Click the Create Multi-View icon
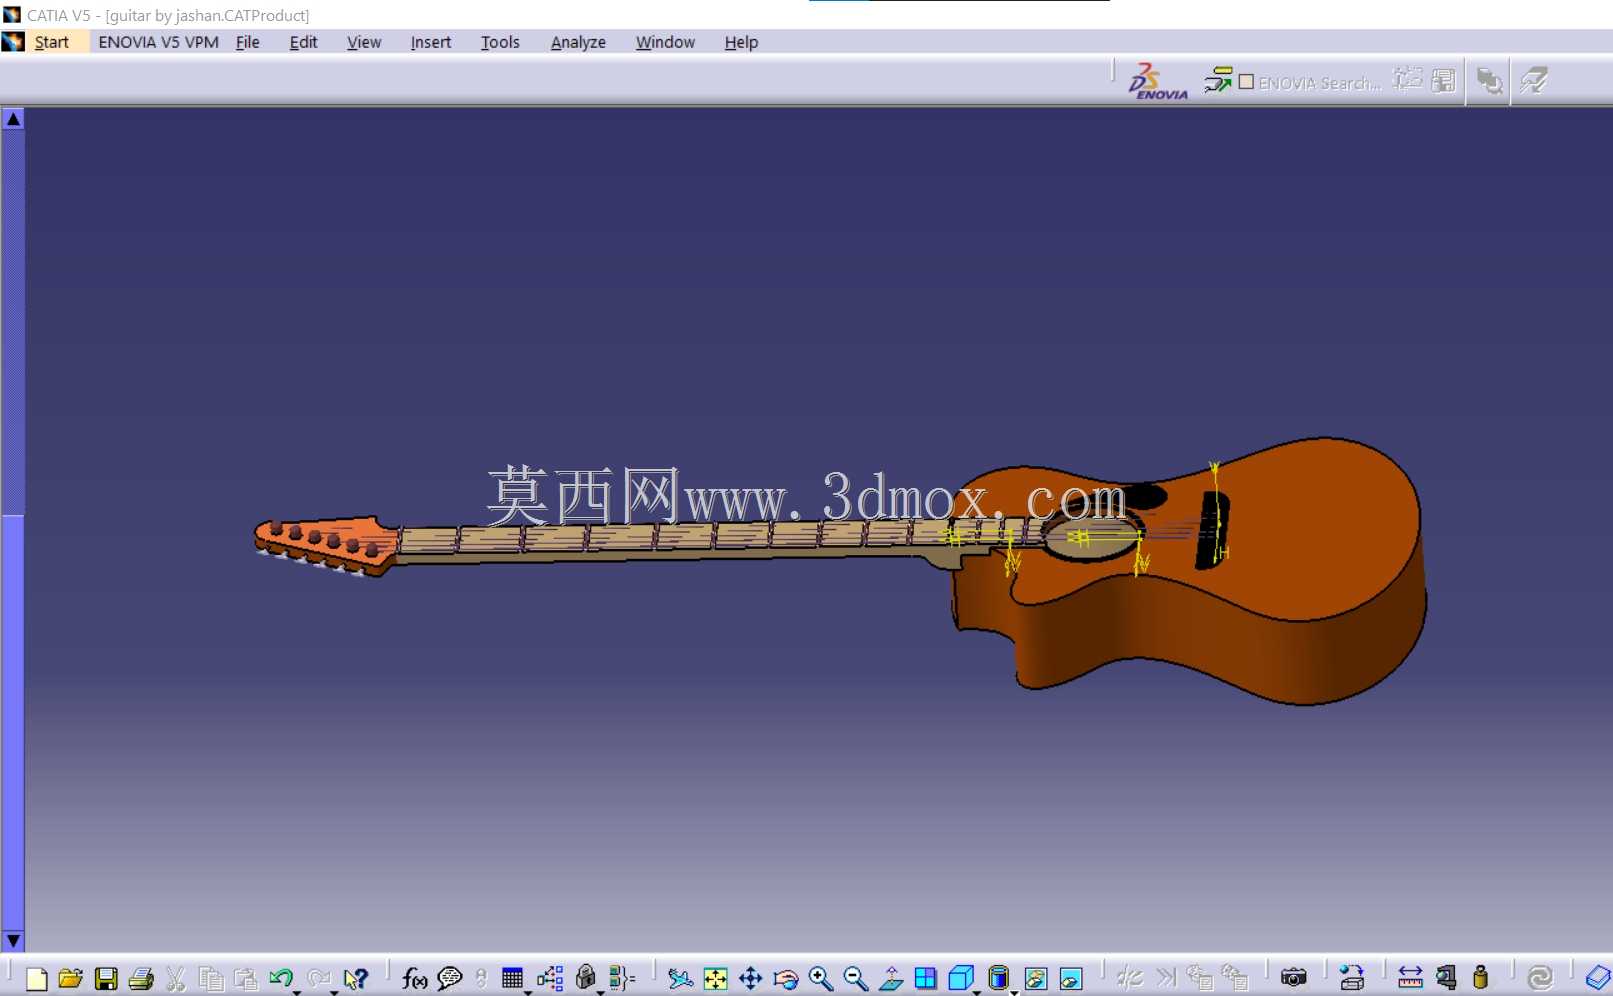 926,978
